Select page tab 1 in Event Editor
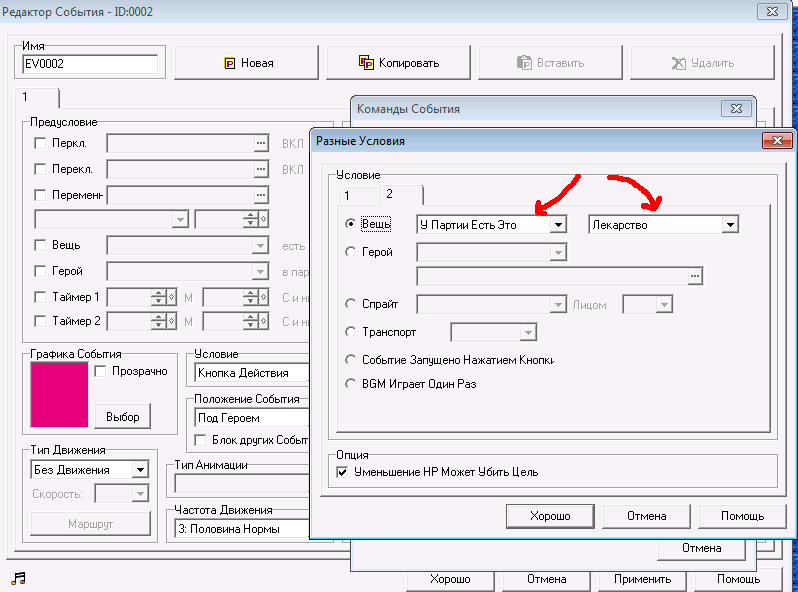 point(37,97)
